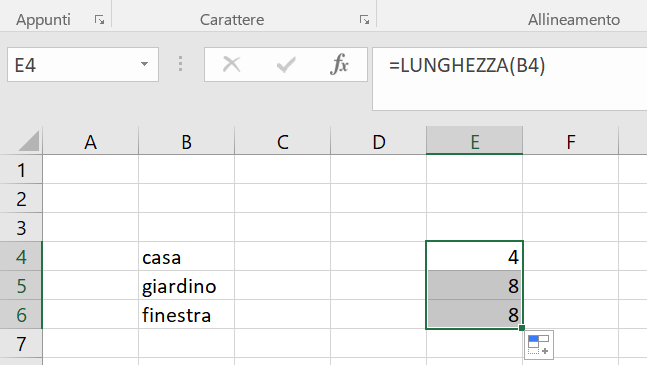Confirm entry with the checkmark icon
Screen dimensions: 647x365
(x=286, y=64)
